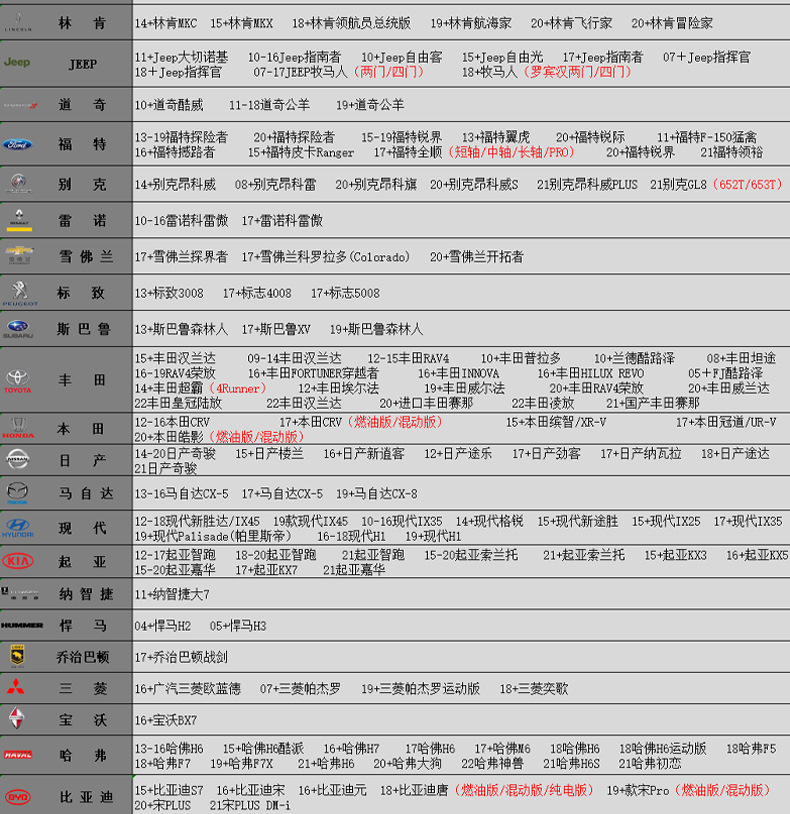Click the Chevrolet bowtie logo

pyautogui.click(x=19, y=255)
